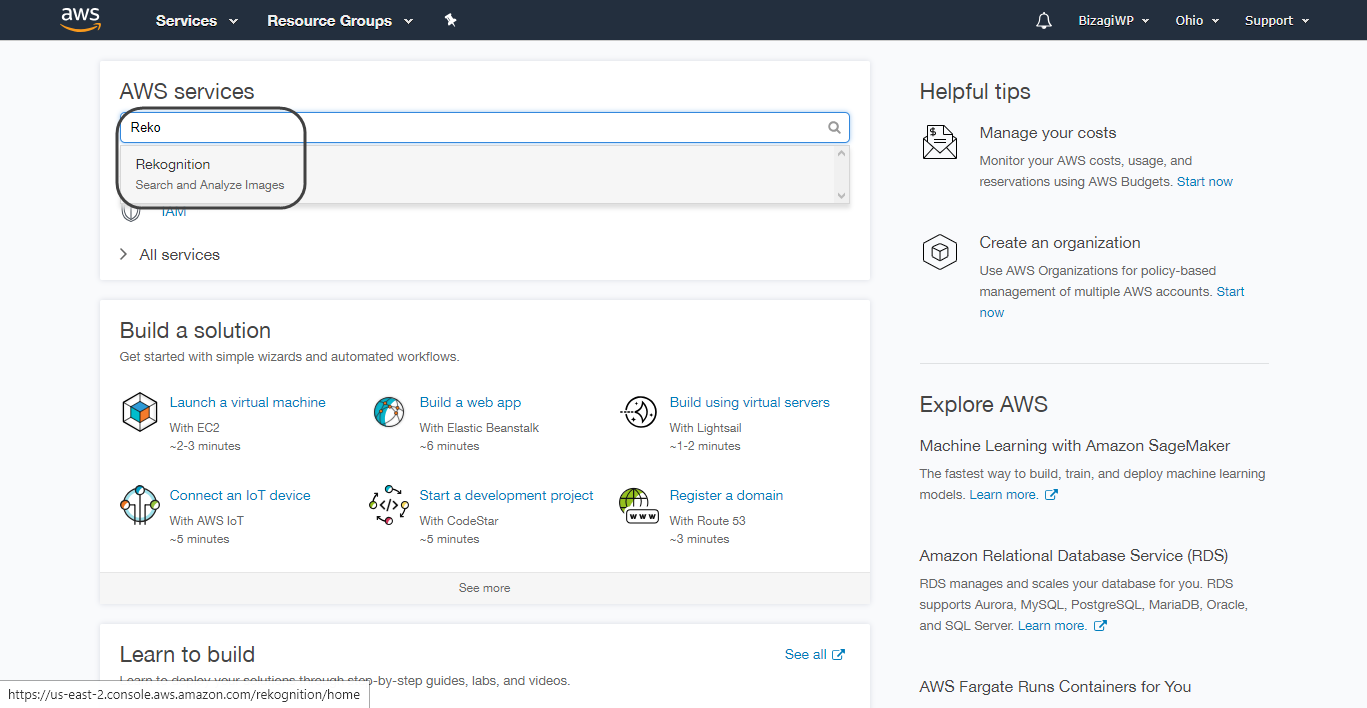Open the Resource Groups dropdown
This screenshot has height=708, width=1367.
(340, 21)
